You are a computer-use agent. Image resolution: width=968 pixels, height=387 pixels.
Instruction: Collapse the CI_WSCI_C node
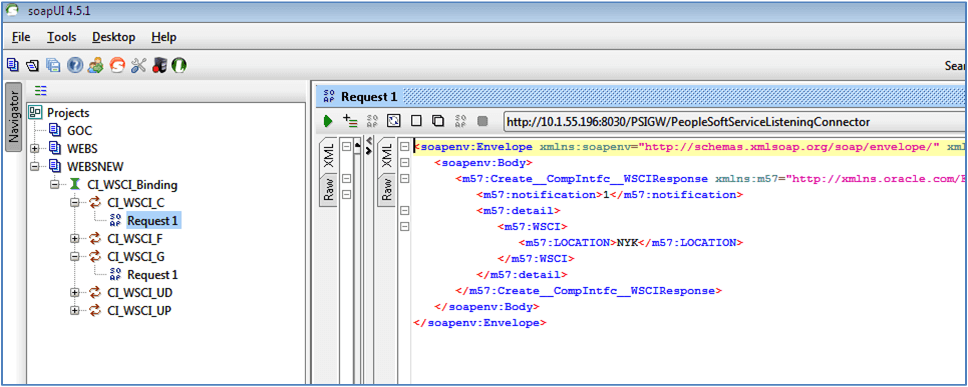pos(75,202)
